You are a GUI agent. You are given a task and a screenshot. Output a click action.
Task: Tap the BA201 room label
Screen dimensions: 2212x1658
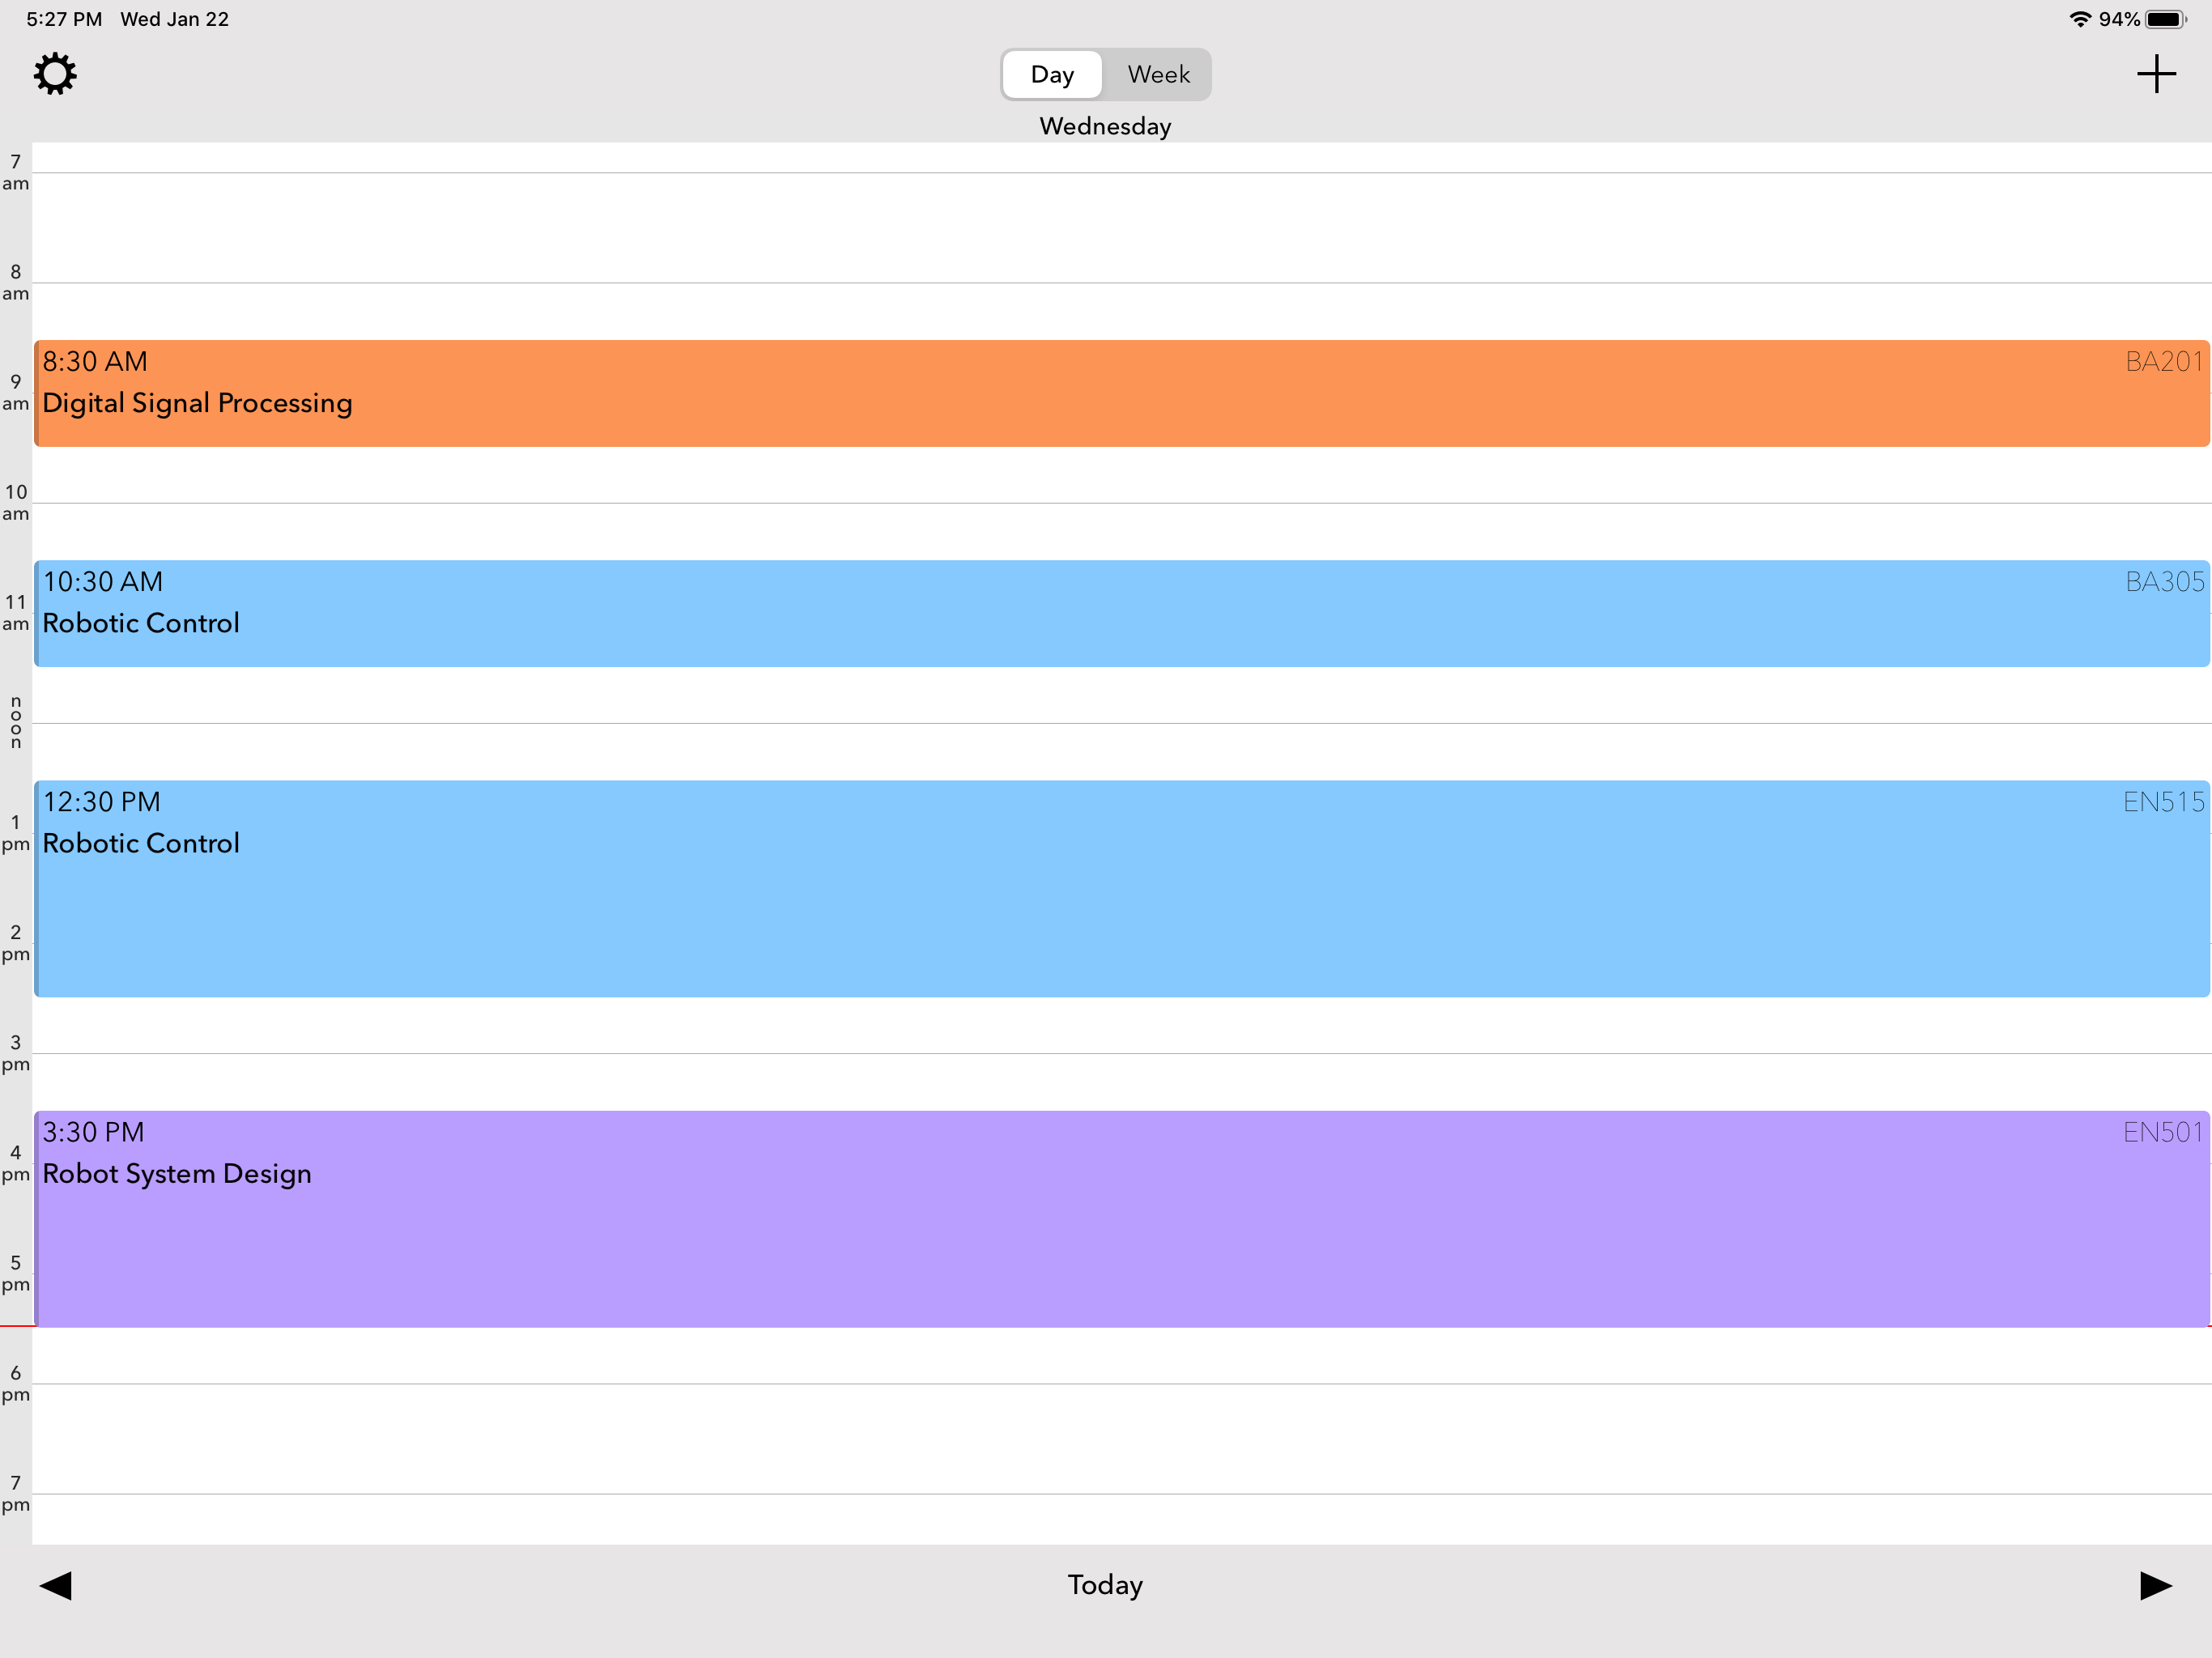coord(2163,362)
